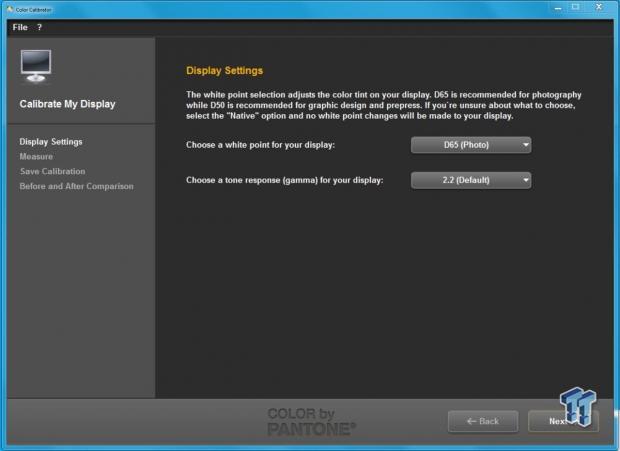Click the 'Choose a white point for your display:' label

point(261,145)
